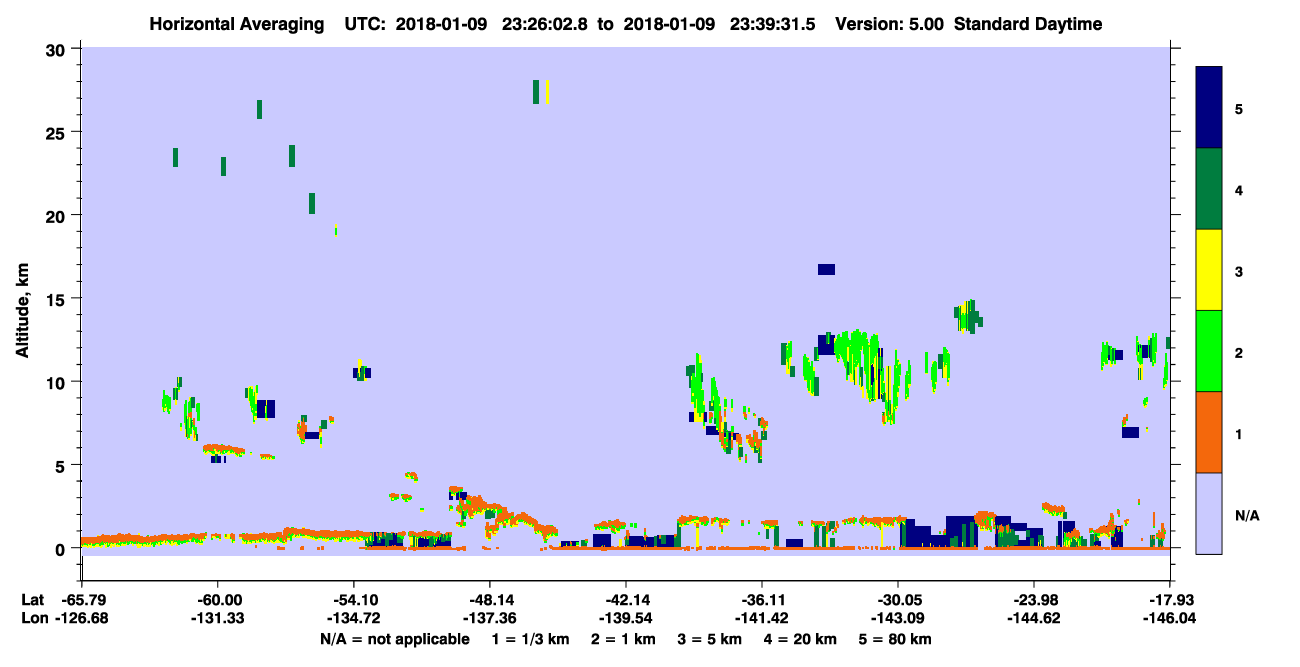Click the 'Lat' row label
1300x667 pixels.
(33, 600)
